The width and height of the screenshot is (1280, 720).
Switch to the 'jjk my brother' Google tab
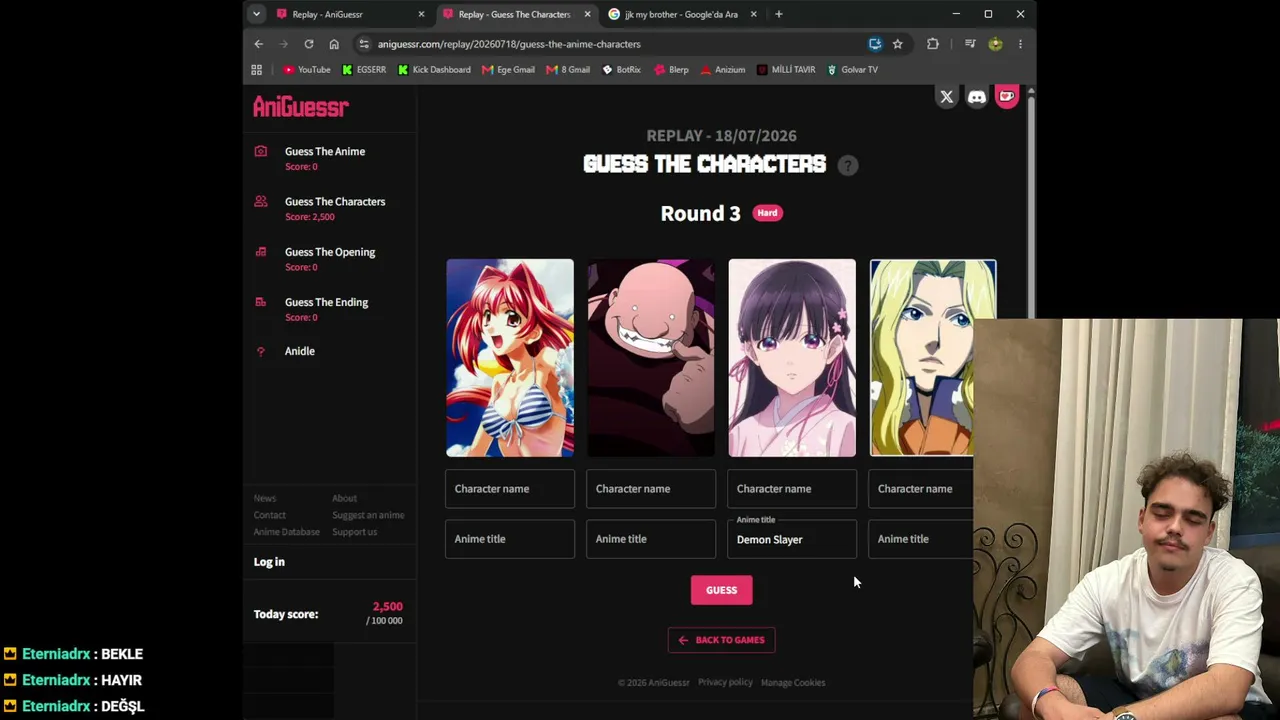point(683,14)
